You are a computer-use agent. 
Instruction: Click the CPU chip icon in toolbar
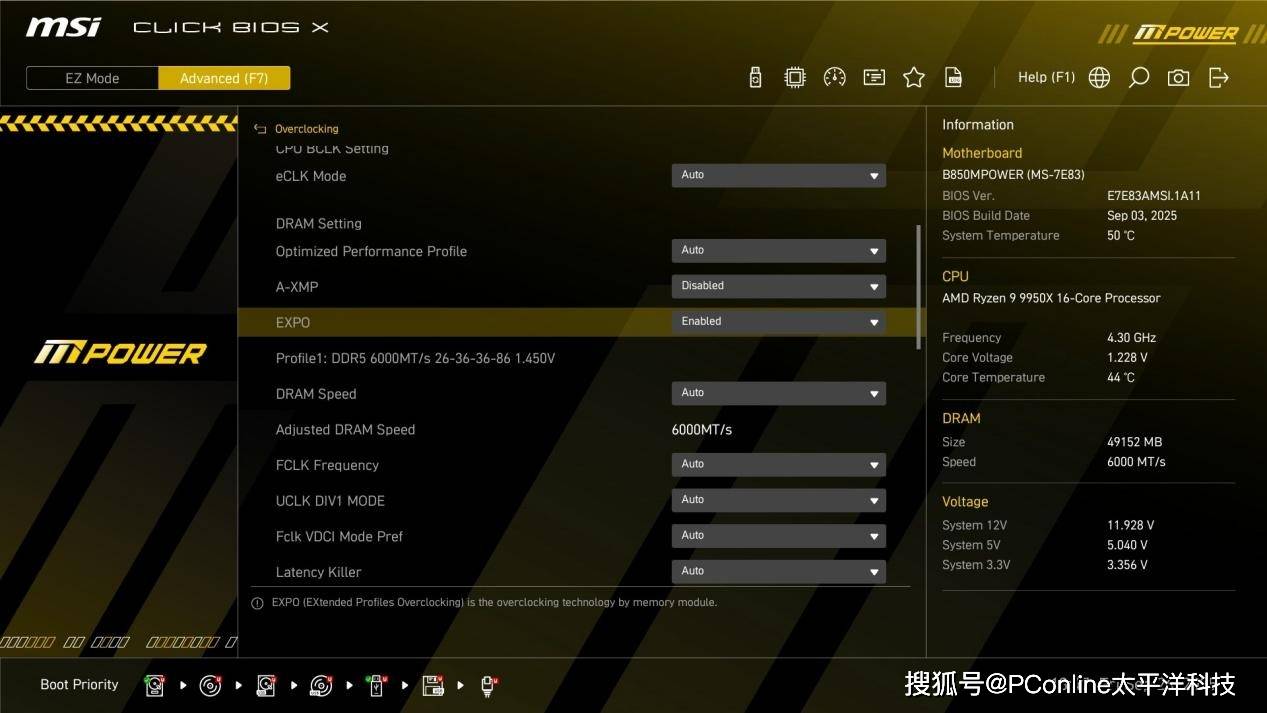pyautogui.click(x=795, y=77)
